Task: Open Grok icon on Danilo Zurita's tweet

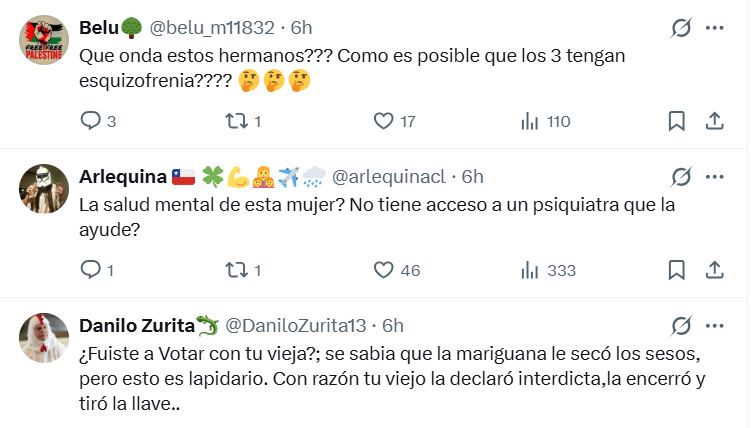Action: point(681,325)
